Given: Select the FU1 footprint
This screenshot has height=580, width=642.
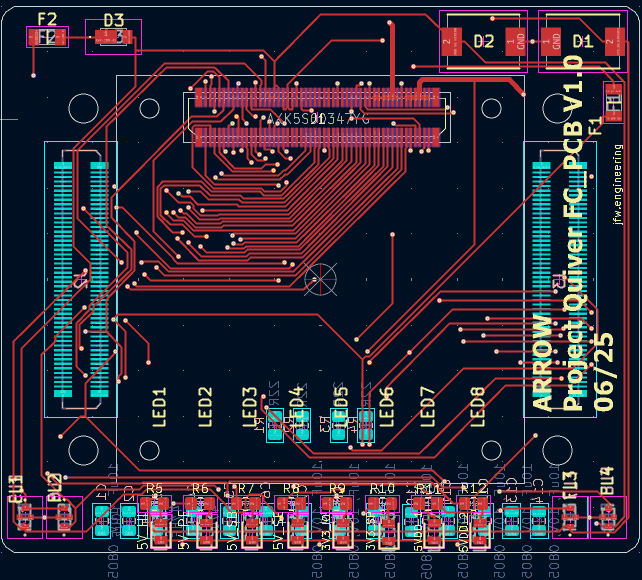Looking at the screenshot, I should pyautogui.click(x=25, y=517).
